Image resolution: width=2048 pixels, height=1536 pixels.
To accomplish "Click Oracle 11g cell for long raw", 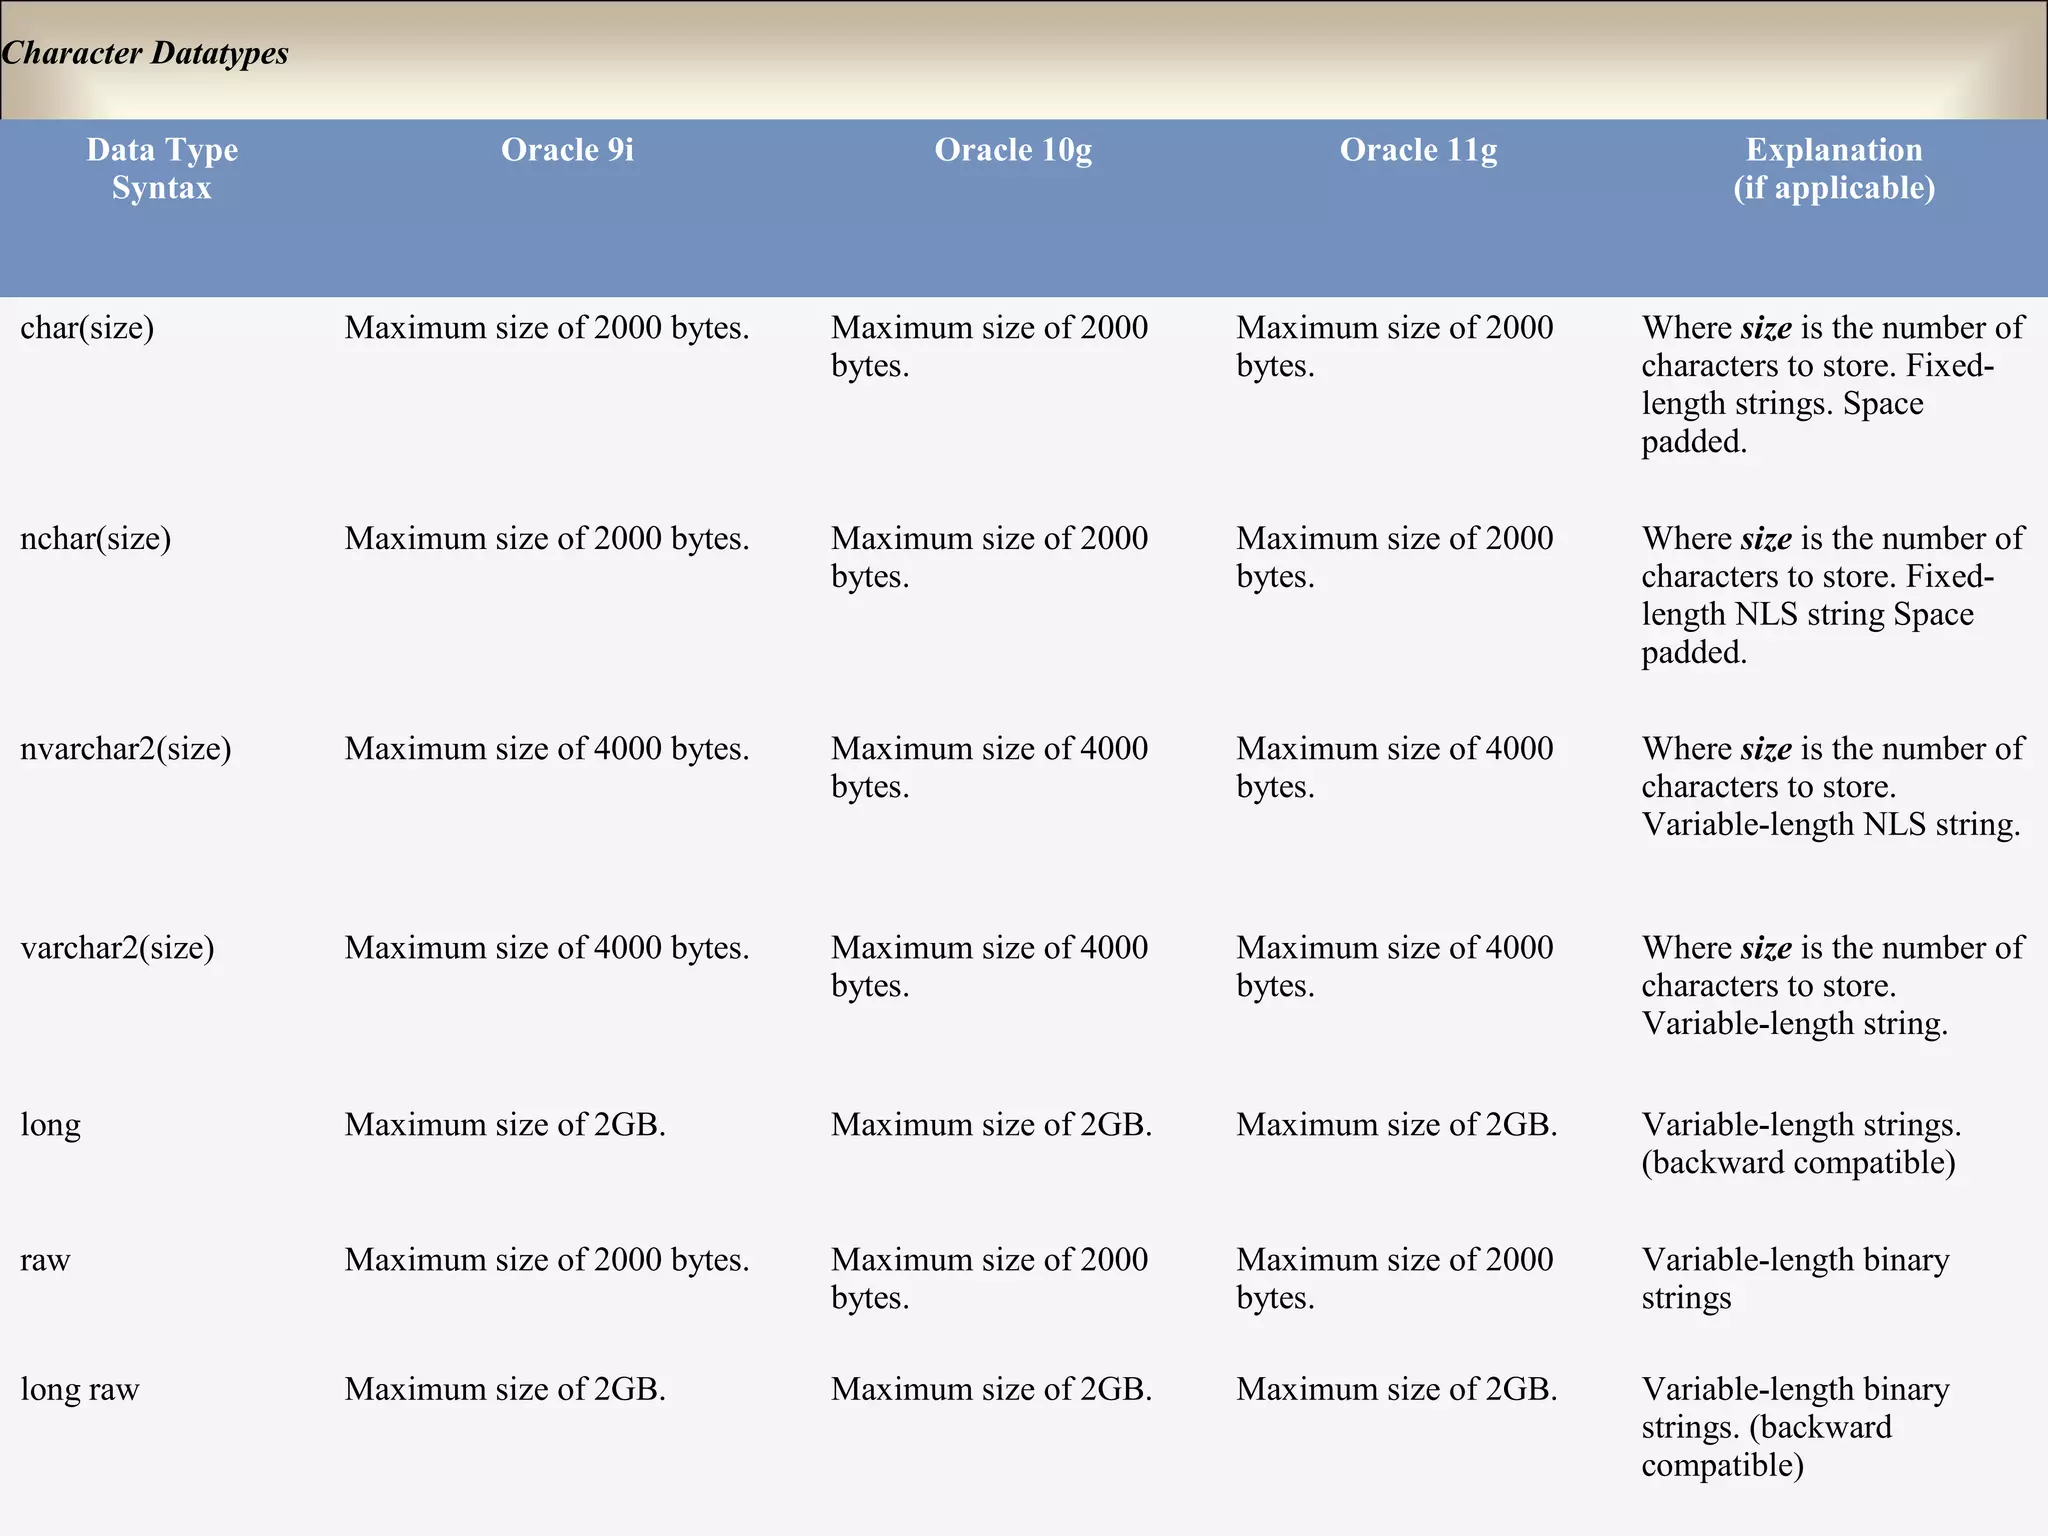I will [1396, 1390].
